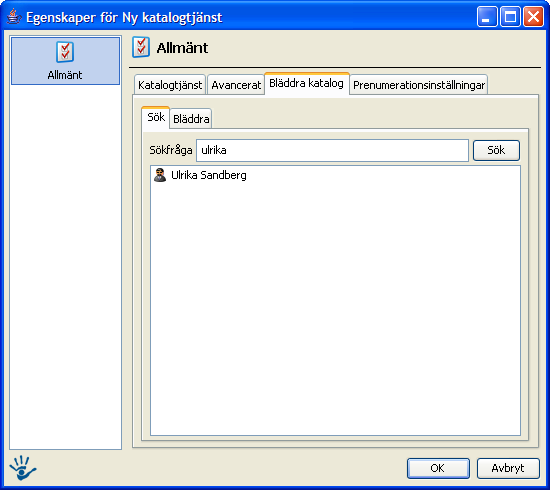Minimize the Egenskaper för Ny katalogtjänst window

pos(487,16)
